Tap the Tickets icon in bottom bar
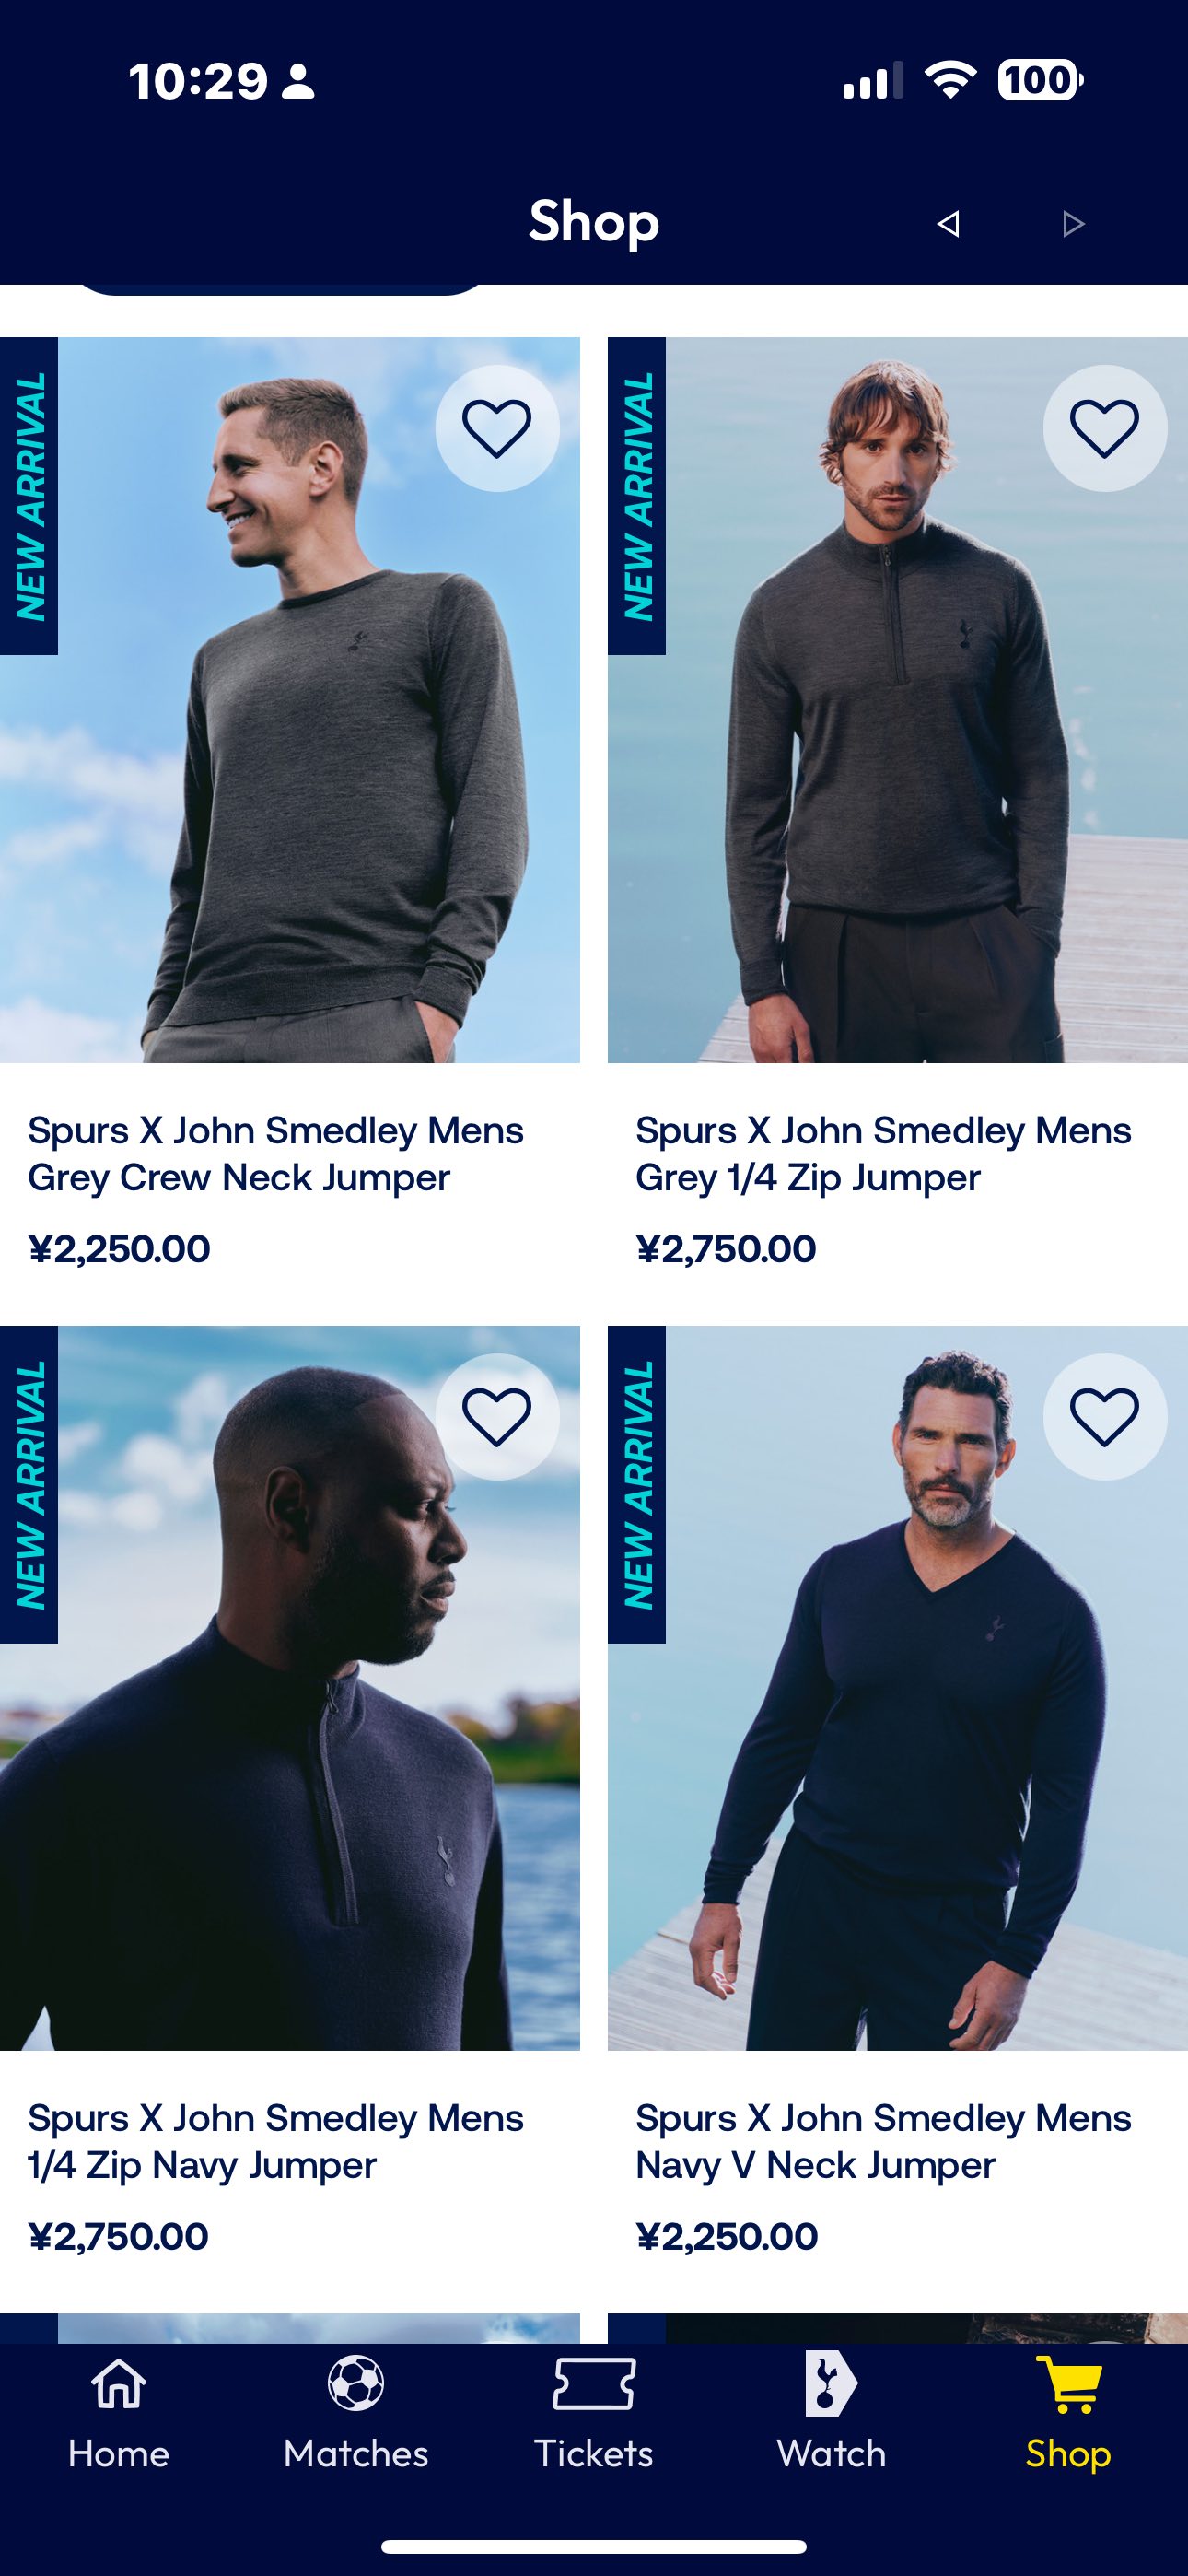Screen dimensions: 1188x2576 tap(594, 2385)
